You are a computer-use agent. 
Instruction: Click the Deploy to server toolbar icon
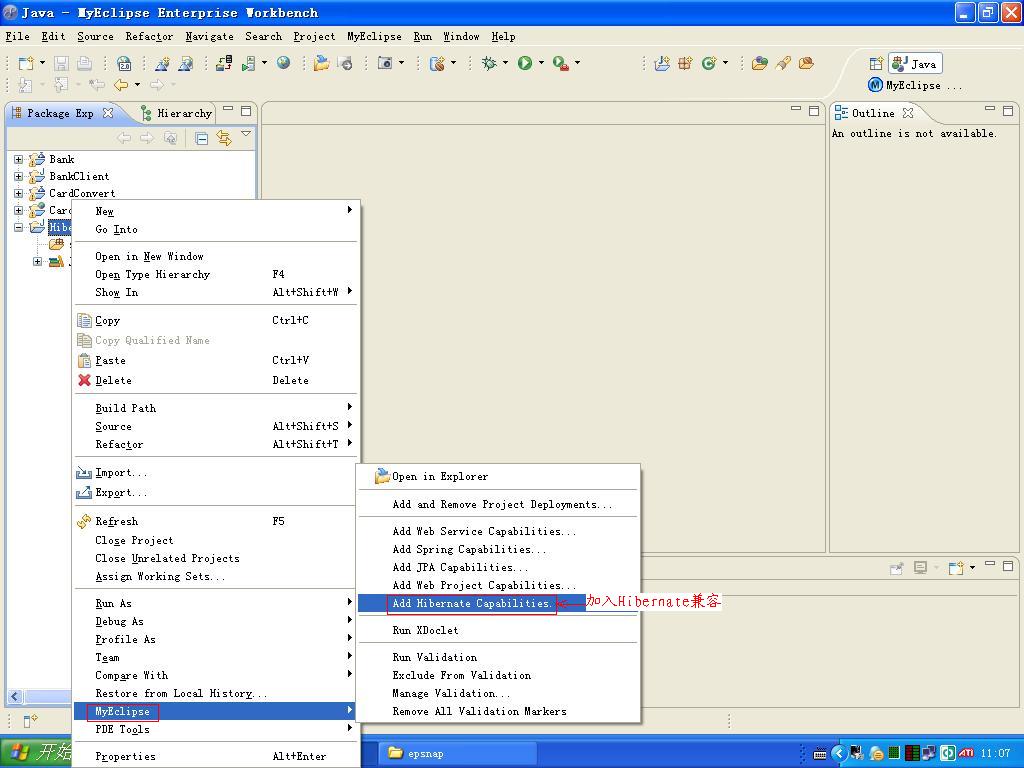tap(224, 63)
